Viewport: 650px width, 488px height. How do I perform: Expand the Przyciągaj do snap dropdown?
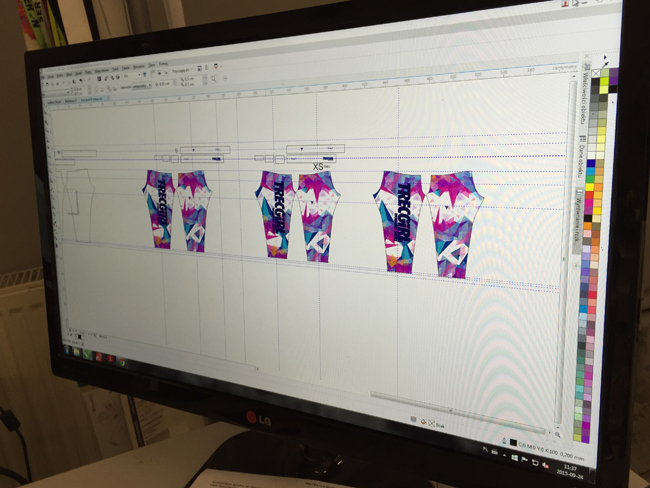pos(183,70)
